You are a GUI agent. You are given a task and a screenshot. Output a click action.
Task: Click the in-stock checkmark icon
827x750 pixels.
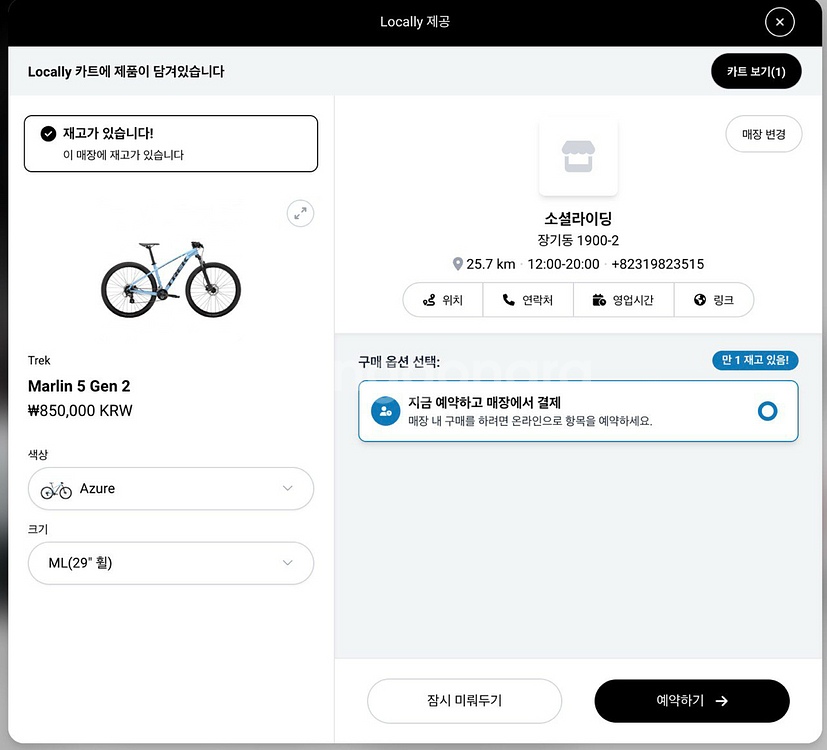click(48, 134)
